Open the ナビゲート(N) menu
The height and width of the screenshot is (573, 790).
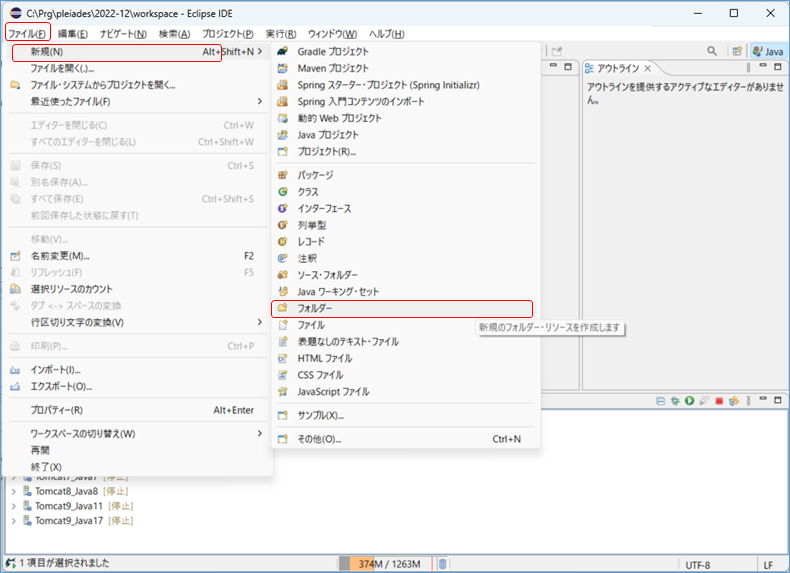[123, 34]
